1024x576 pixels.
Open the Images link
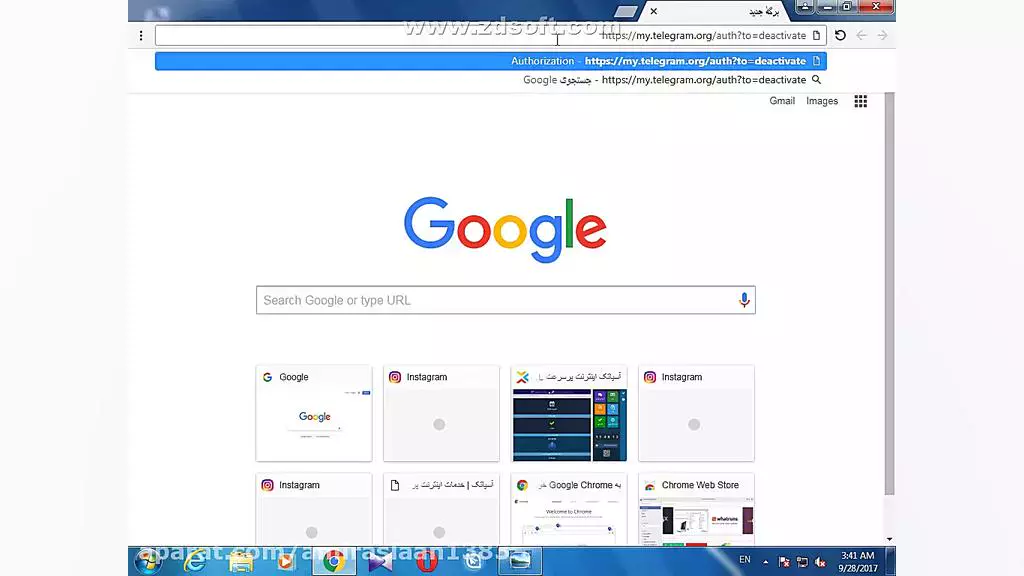tap(822, 101)
